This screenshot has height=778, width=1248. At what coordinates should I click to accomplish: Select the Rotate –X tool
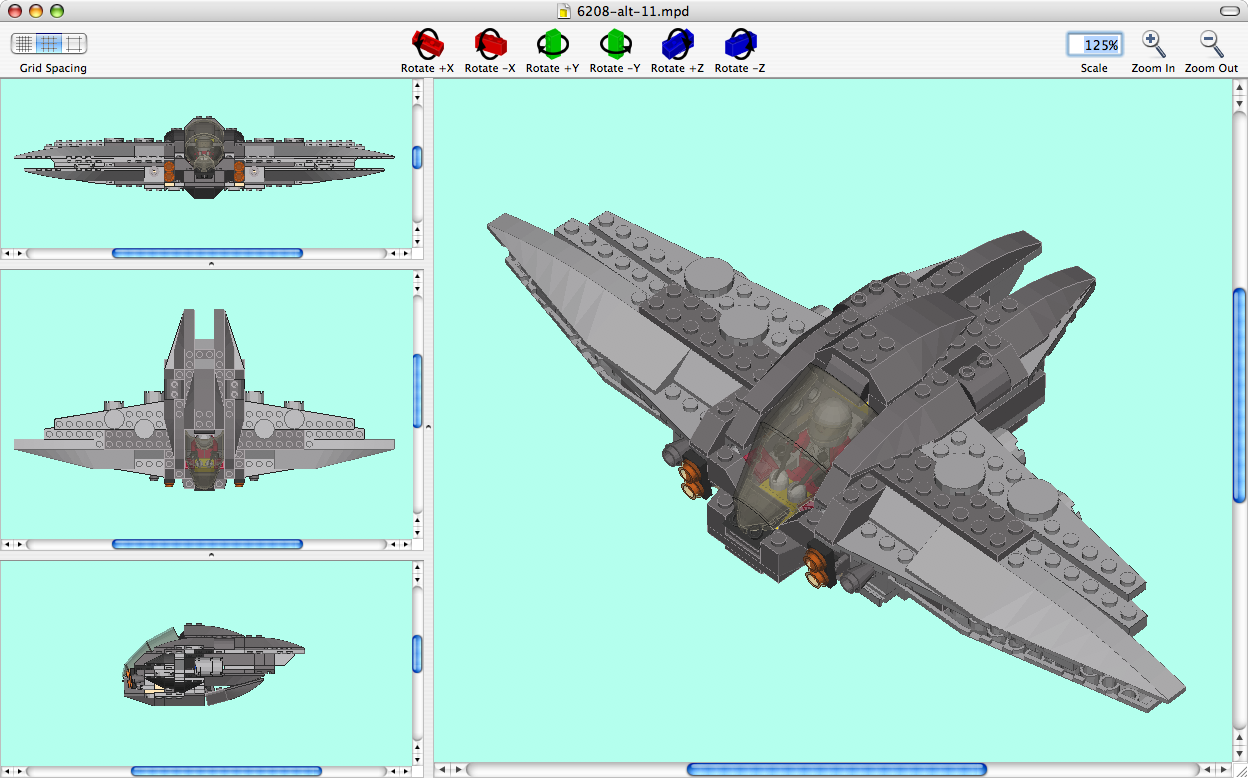click(x=490, y=45)
